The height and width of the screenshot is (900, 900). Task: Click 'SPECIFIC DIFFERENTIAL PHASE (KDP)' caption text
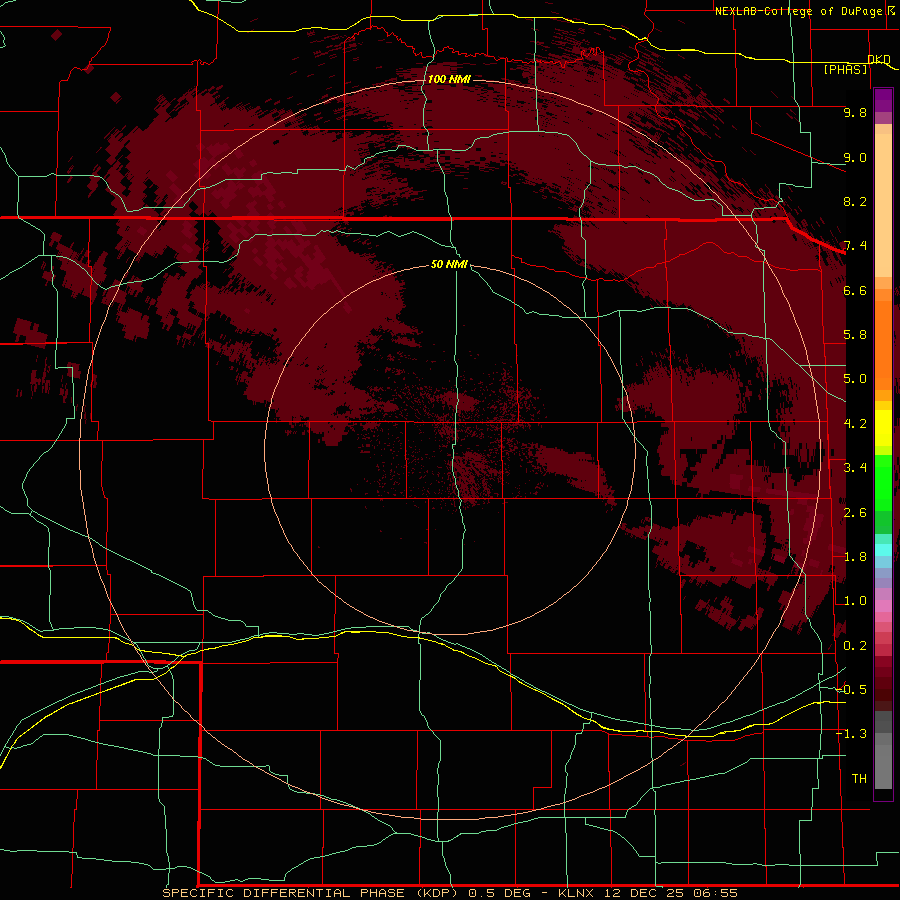(310, 893)
